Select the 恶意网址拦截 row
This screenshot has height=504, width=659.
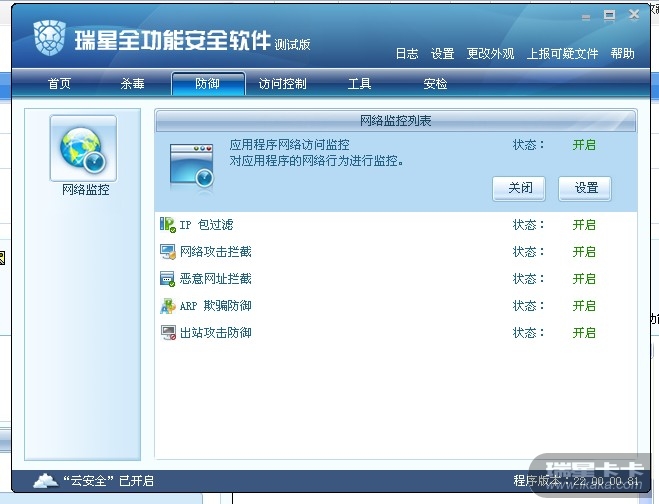coord(396,279)
